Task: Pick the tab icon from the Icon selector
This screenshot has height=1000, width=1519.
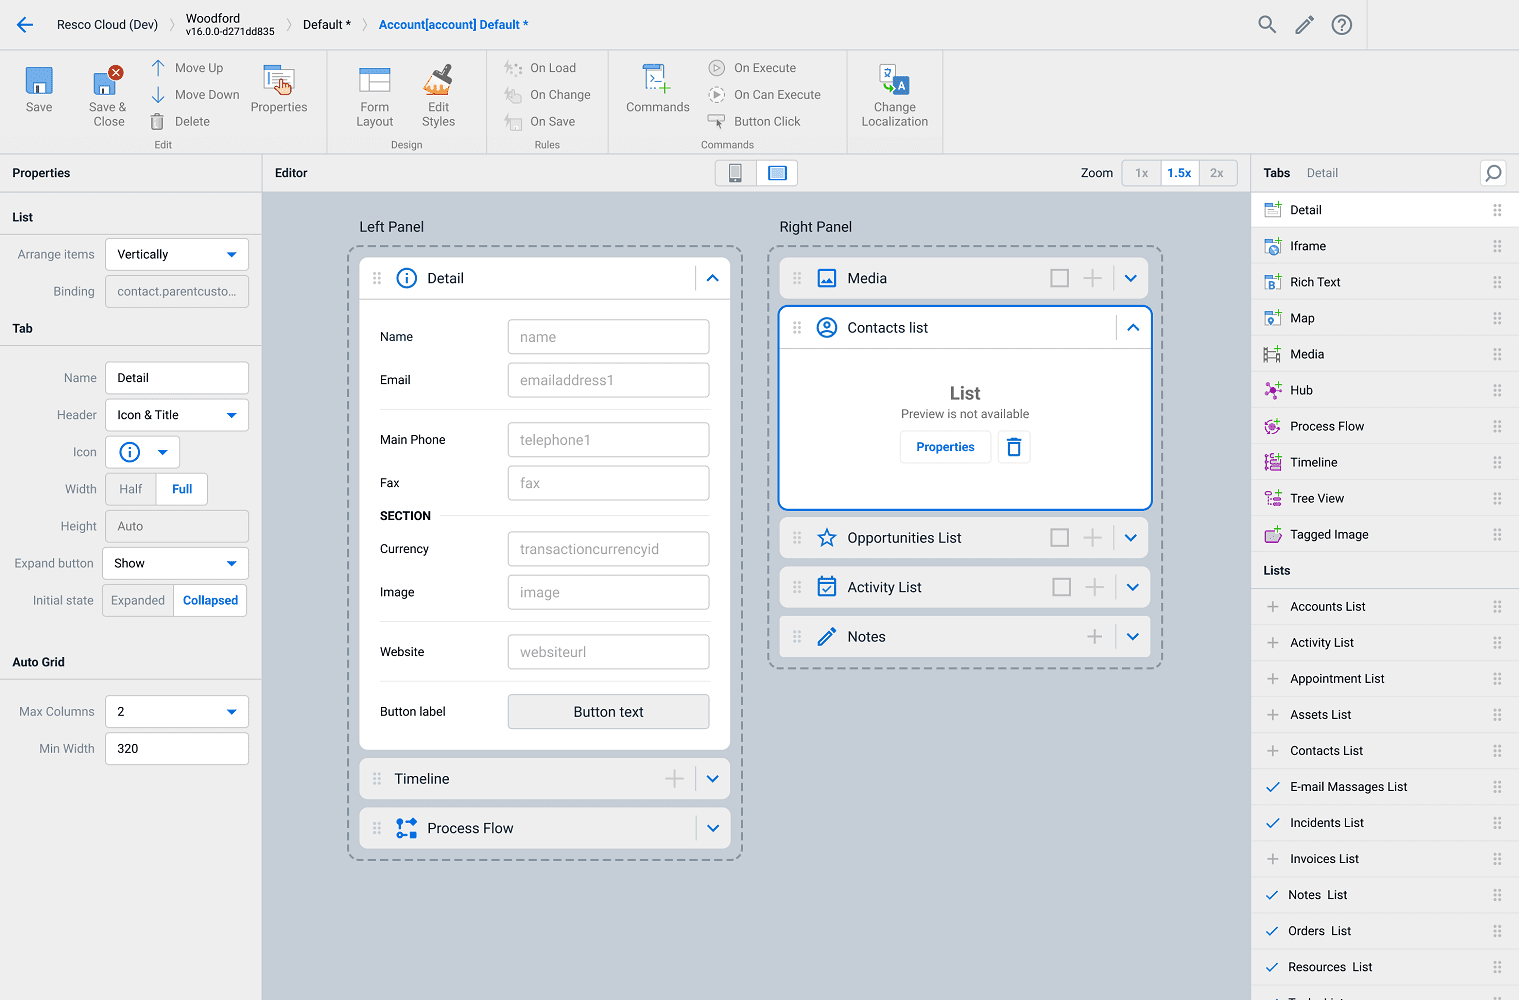Action: pos(143,452)
